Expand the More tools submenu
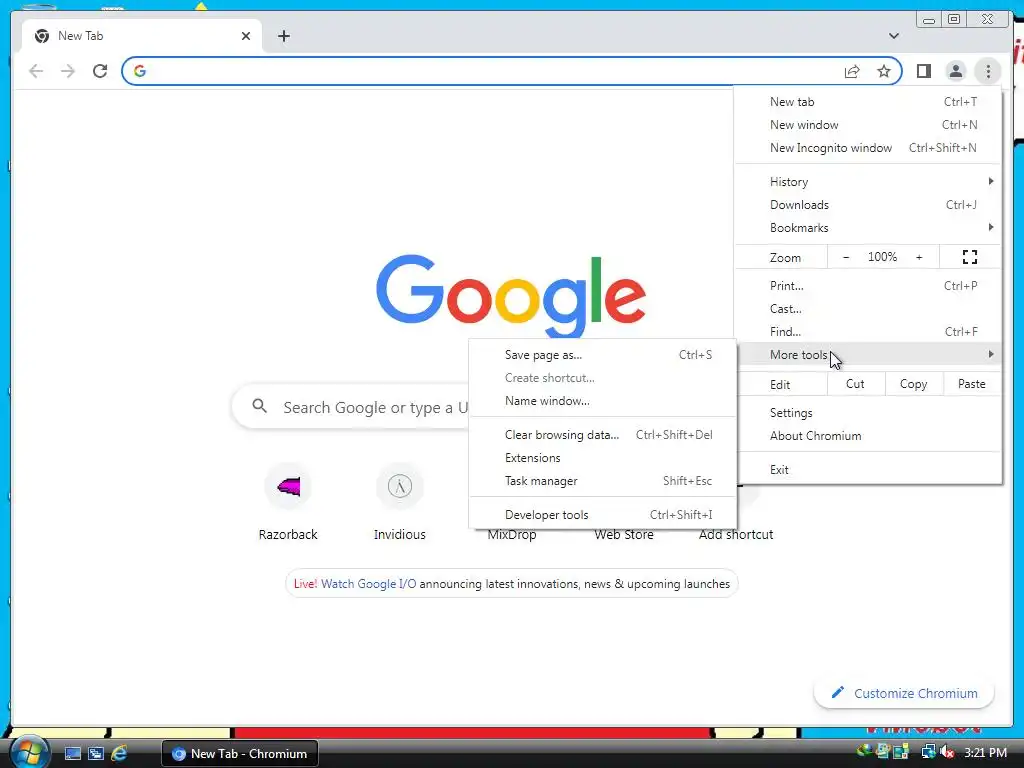 point(869,355)
